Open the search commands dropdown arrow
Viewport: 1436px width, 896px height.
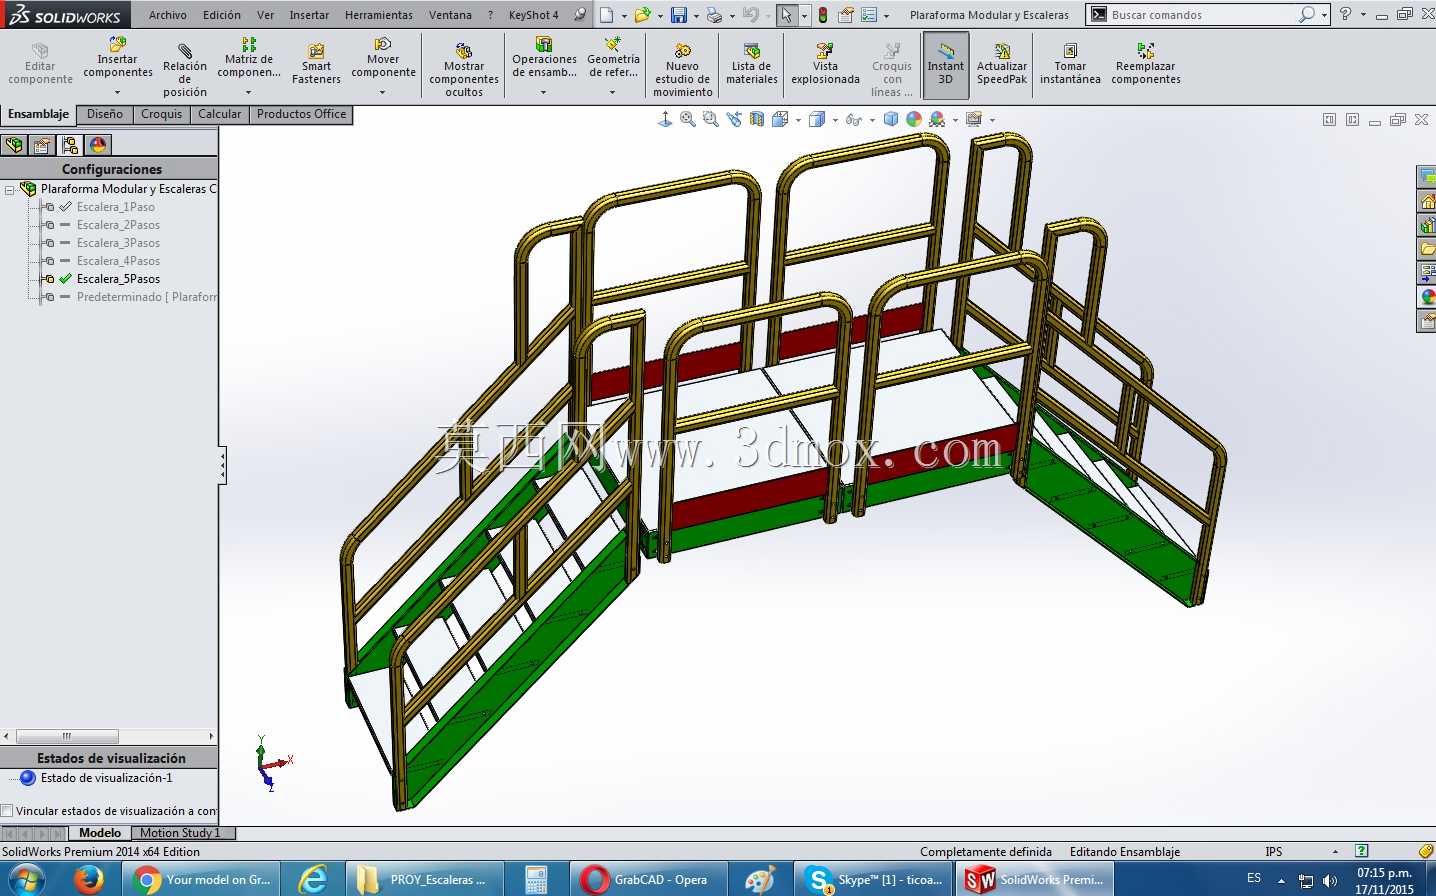pos(1324,16)
